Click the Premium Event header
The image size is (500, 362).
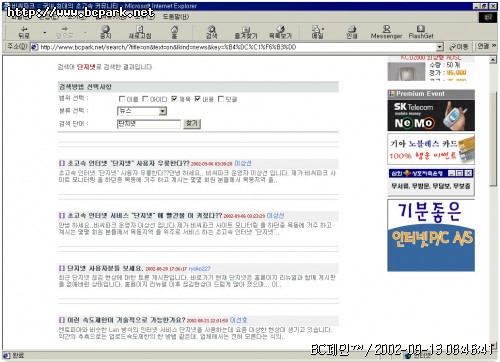tap(431, 94)
